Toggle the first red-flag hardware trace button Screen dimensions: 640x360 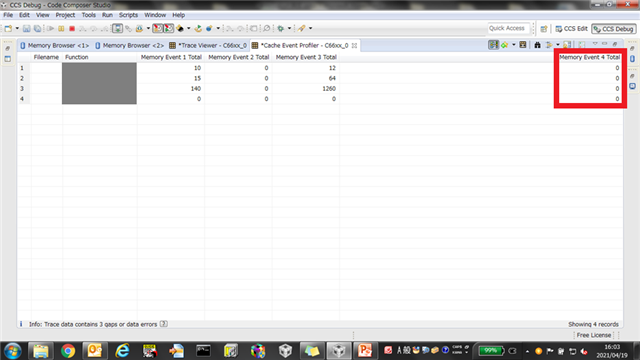click(x=158, y=29)
